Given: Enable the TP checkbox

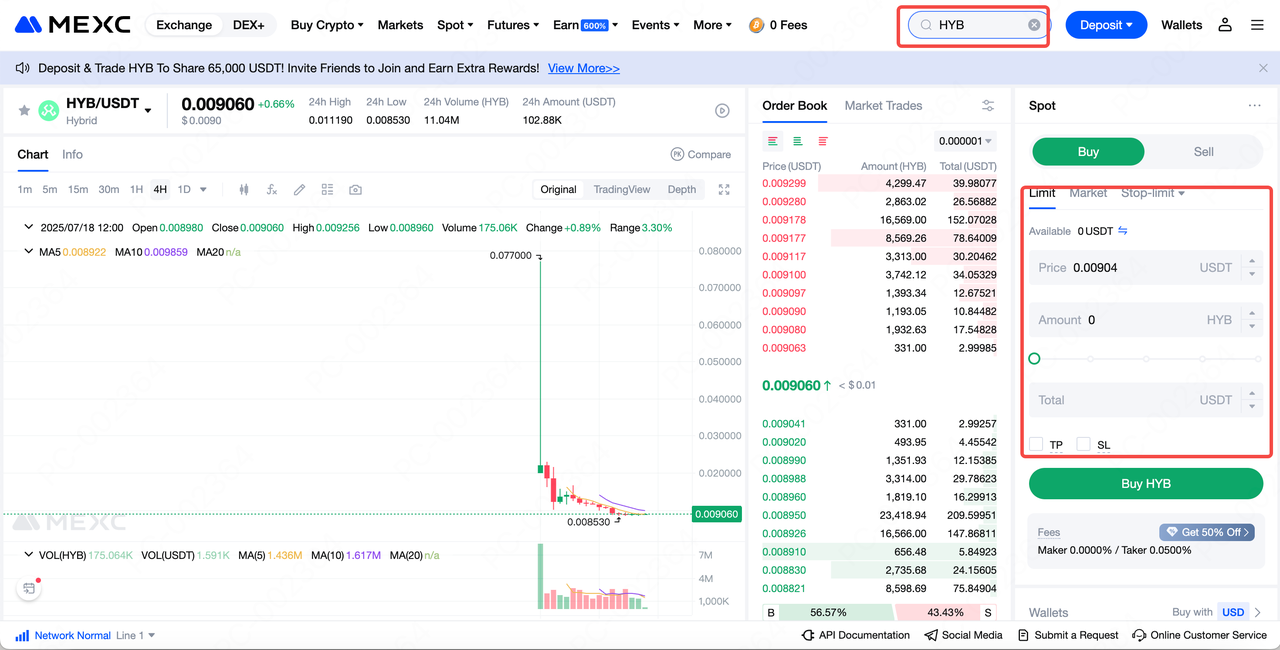Looking at the screenshot, I should pyautogui.click(x=1036, y=444).
